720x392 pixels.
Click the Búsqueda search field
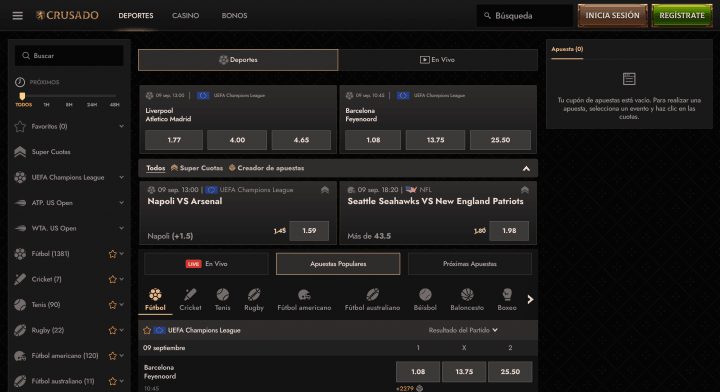click(x=524, y=16)
